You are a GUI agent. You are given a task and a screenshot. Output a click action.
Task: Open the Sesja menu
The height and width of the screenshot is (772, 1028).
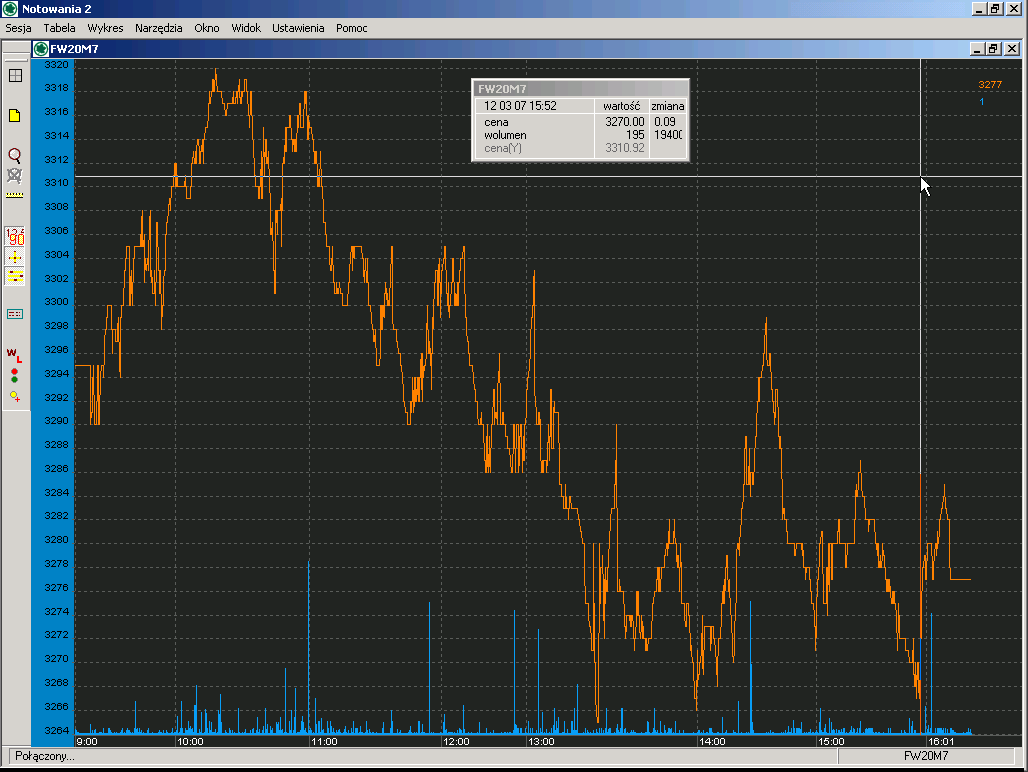click(18, 28)
